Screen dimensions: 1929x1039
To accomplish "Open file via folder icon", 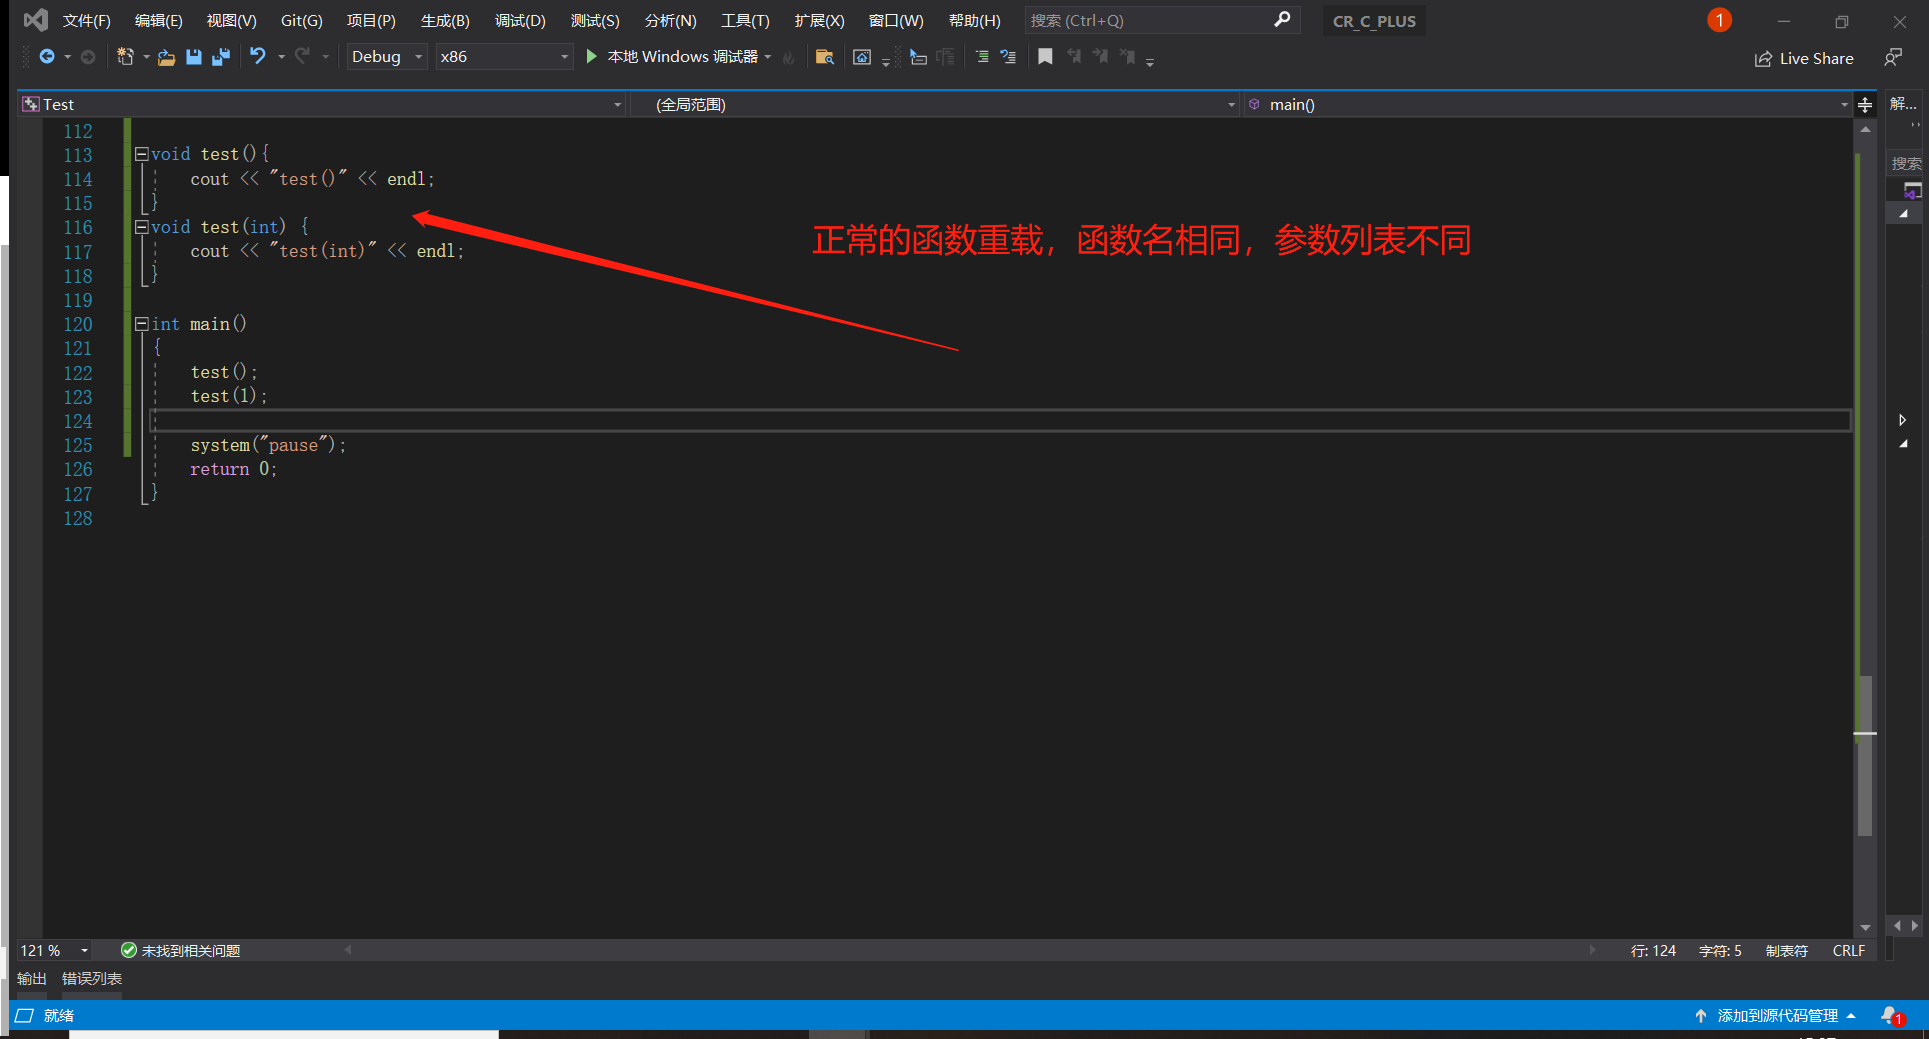I will [166, 57].
